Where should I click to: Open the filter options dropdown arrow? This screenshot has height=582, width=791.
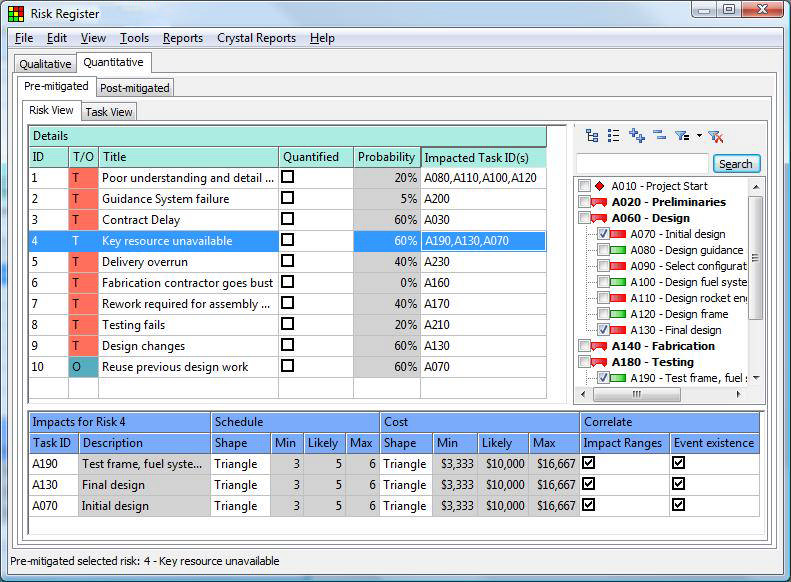tap(699, 136)
